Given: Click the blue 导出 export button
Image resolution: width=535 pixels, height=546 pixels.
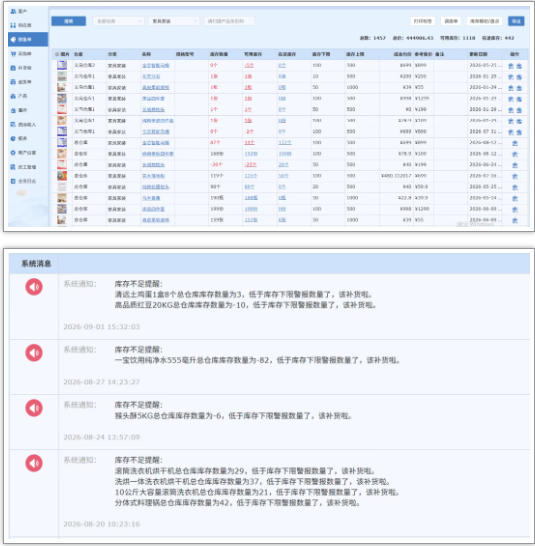Looking at the screenshot, I should (516, 21).
